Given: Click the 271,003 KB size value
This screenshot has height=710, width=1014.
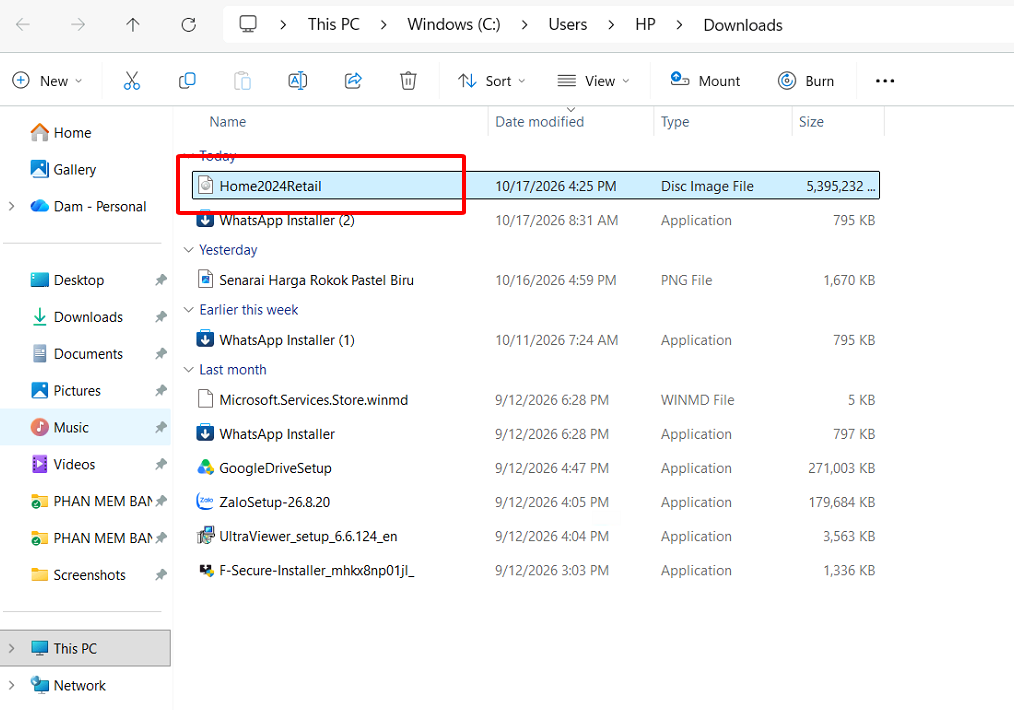Looking at the screenshot, I should point(841,468).
